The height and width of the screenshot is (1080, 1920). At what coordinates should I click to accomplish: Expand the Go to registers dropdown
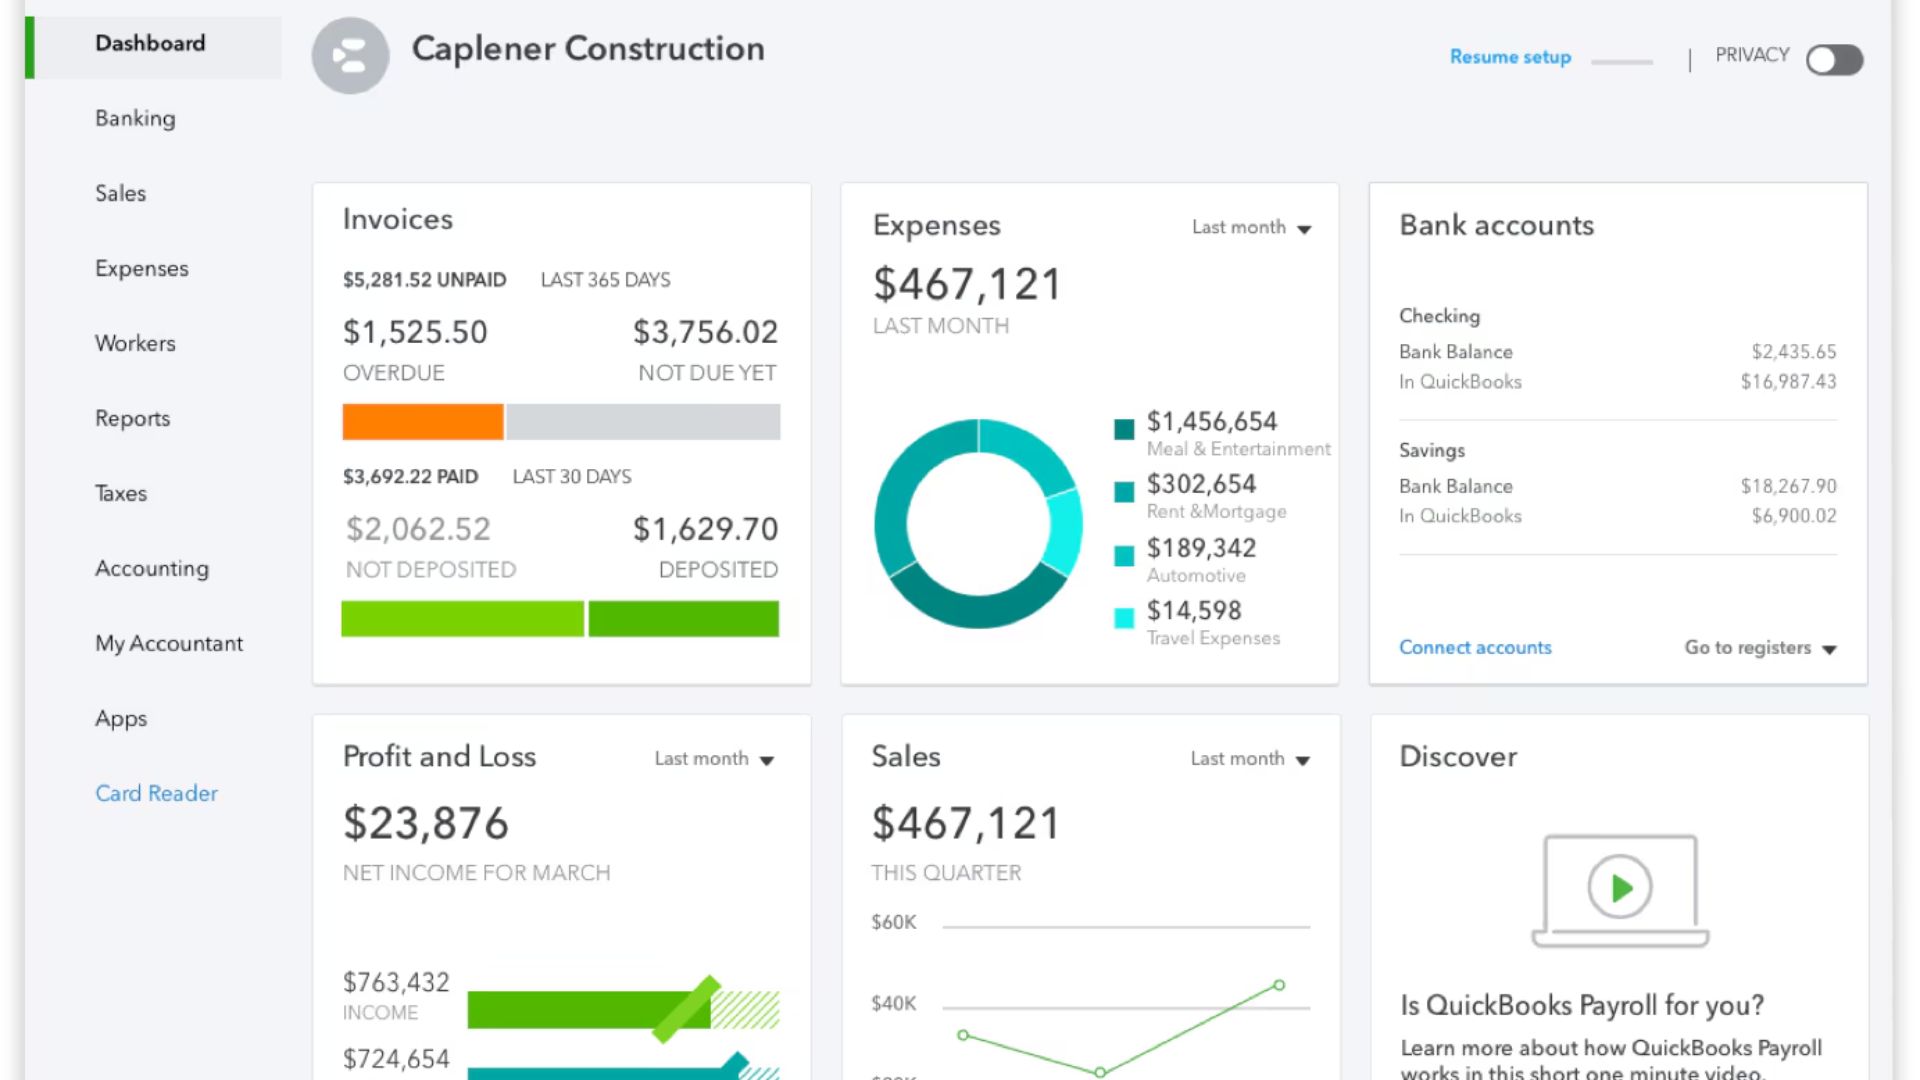point(1760,648)
